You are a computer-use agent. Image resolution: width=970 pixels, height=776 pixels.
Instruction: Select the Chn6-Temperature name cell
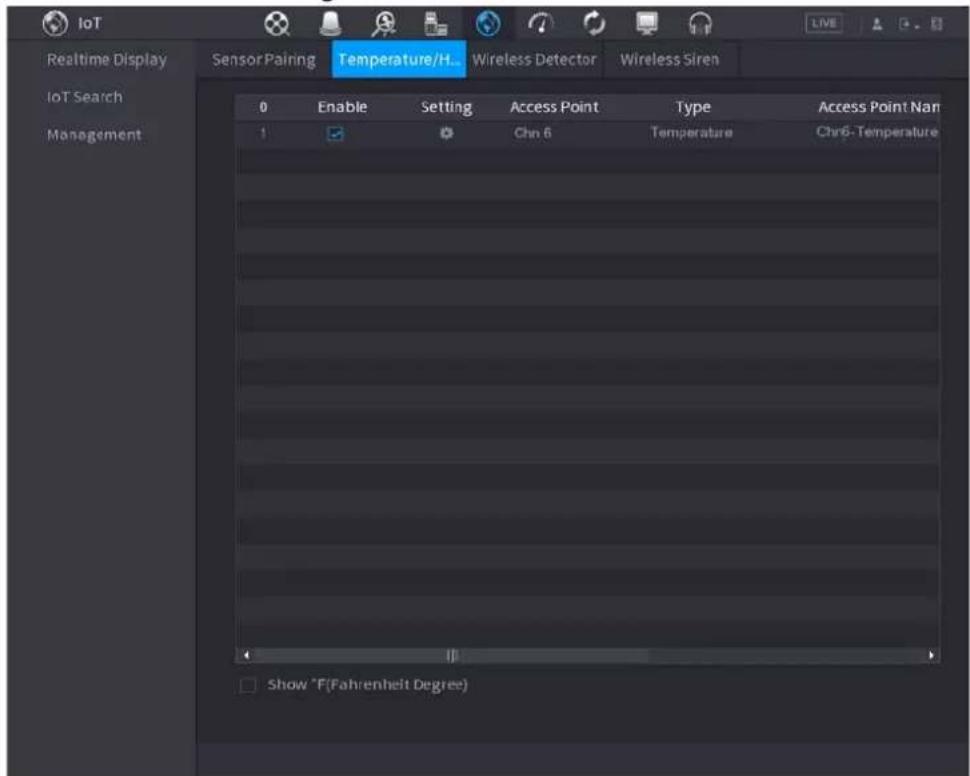coord(877,132)
